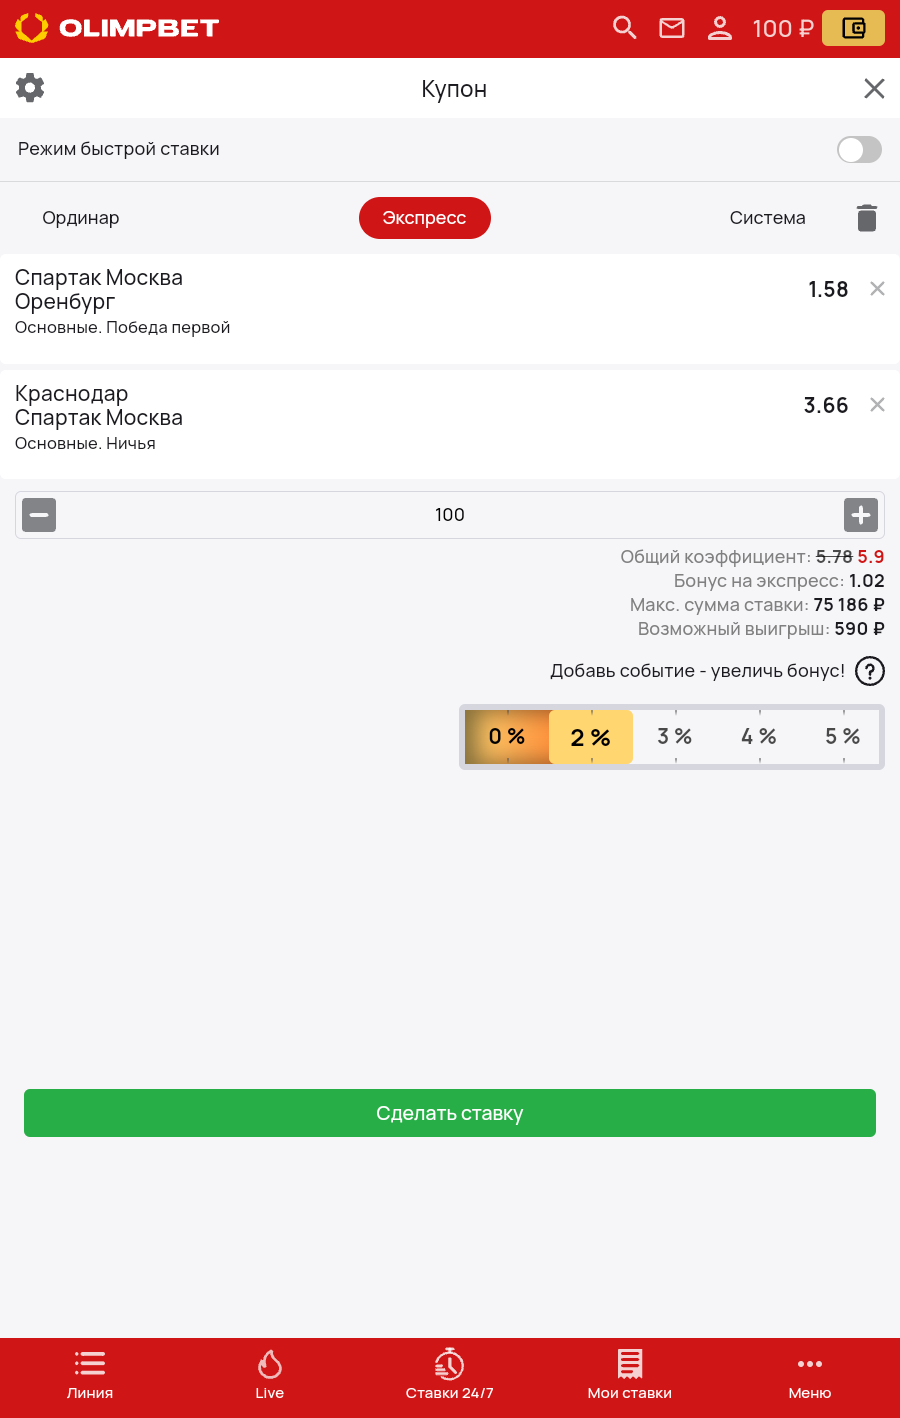The image size is (900, 1418).
Task: Increase stake with the plus button
Action: [861, 515]
